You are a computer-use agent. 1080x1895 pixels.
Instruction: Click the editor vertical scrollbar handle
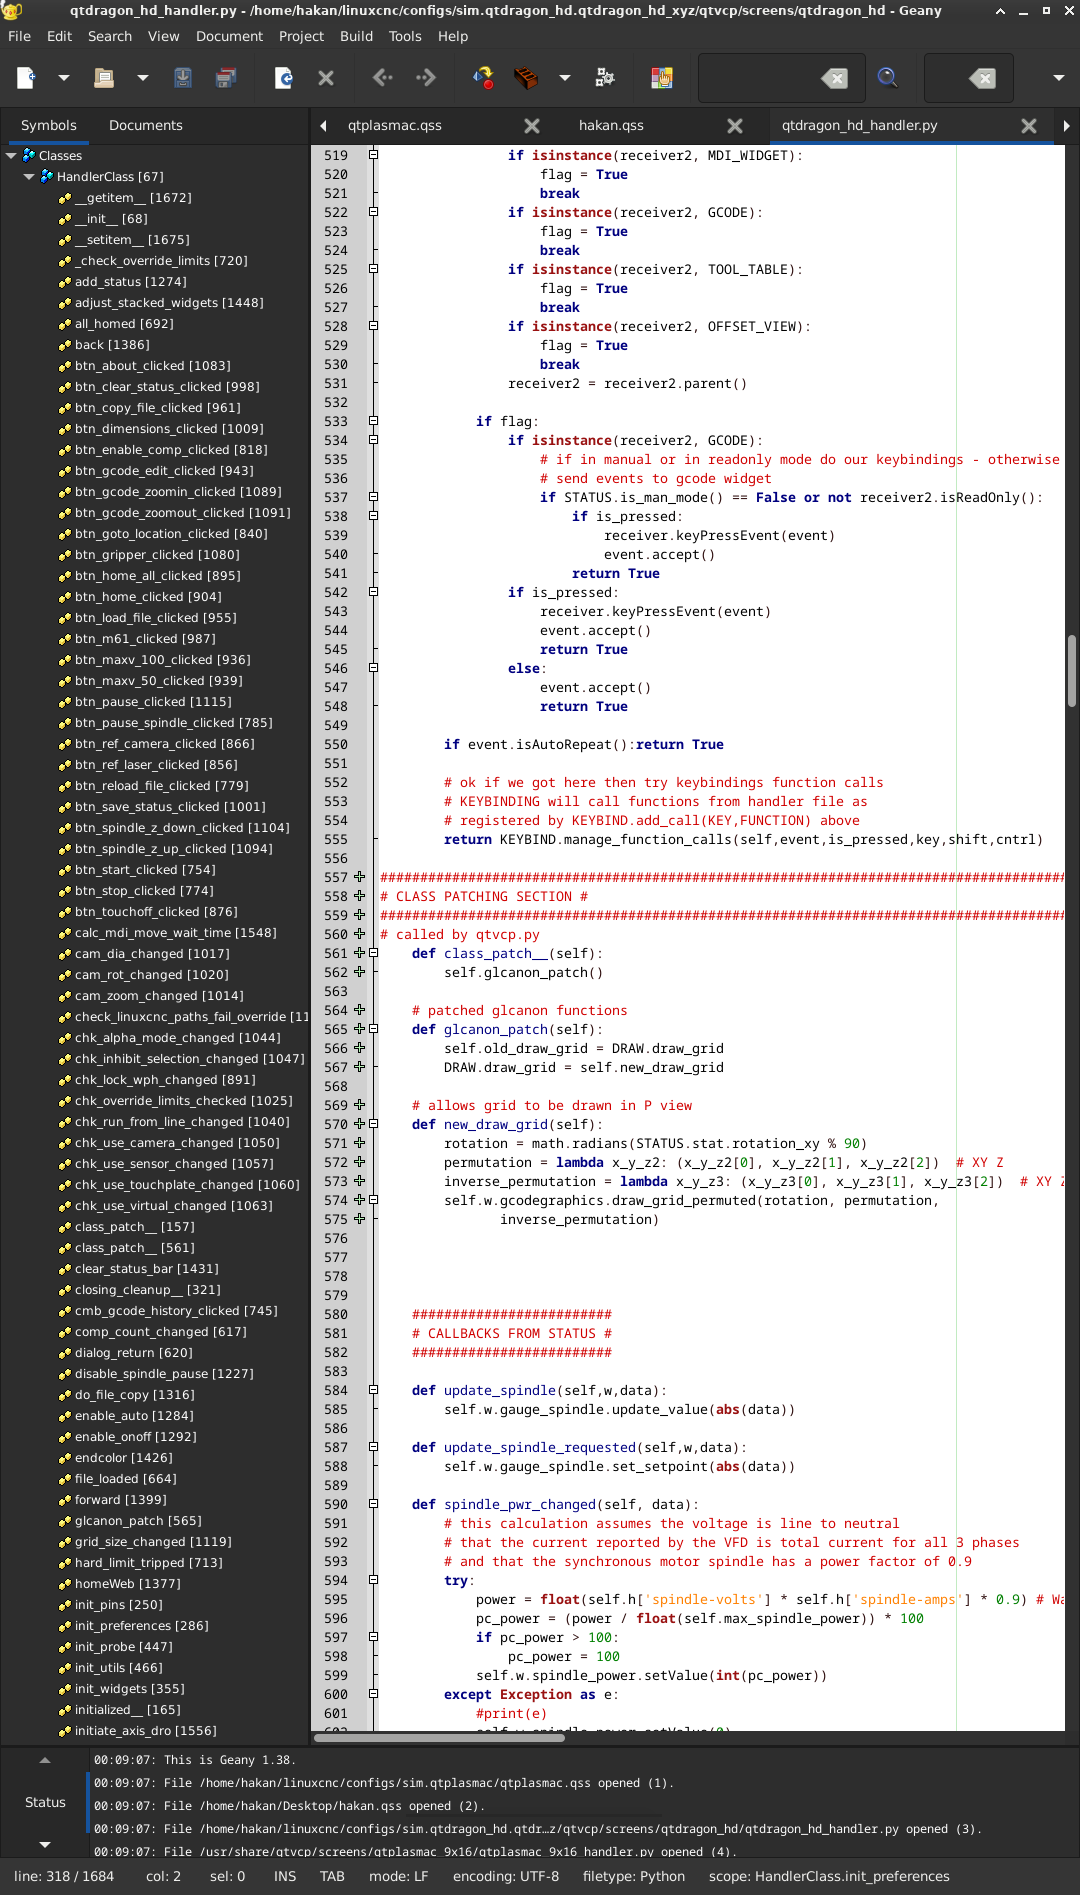pos(1071,670)
